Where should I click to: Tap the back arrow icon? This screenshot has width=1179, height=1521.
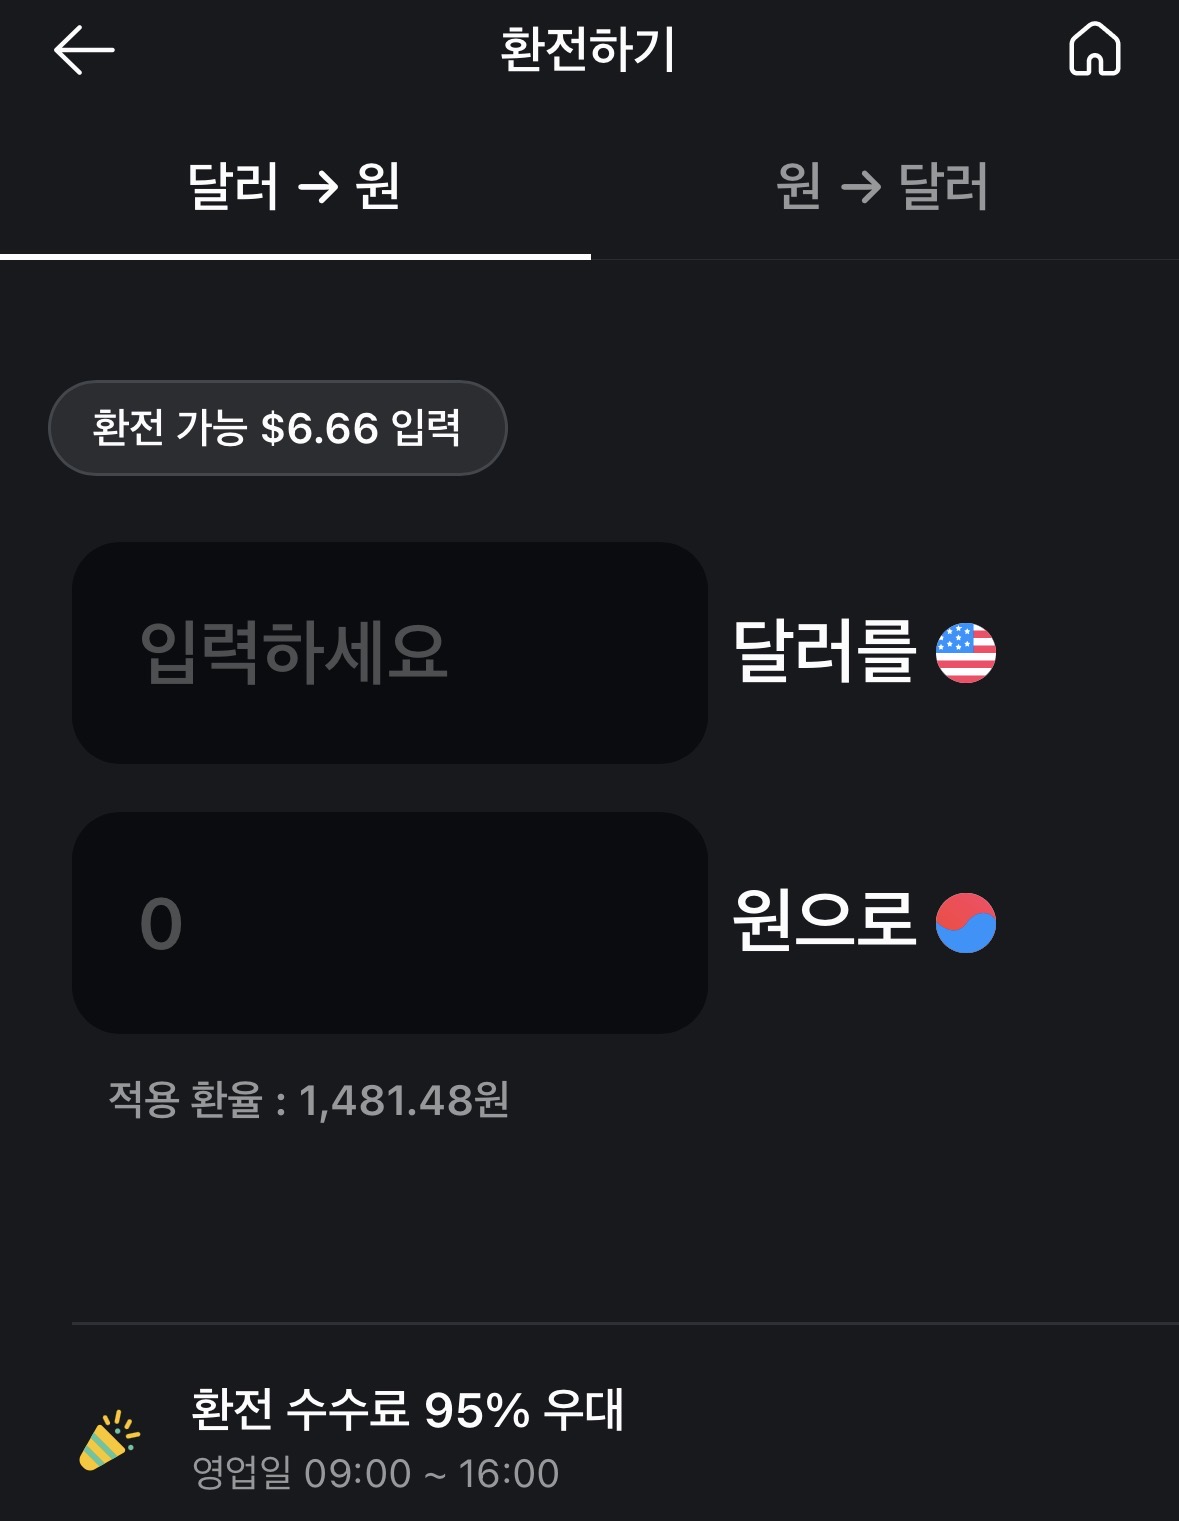pos(84,50)
